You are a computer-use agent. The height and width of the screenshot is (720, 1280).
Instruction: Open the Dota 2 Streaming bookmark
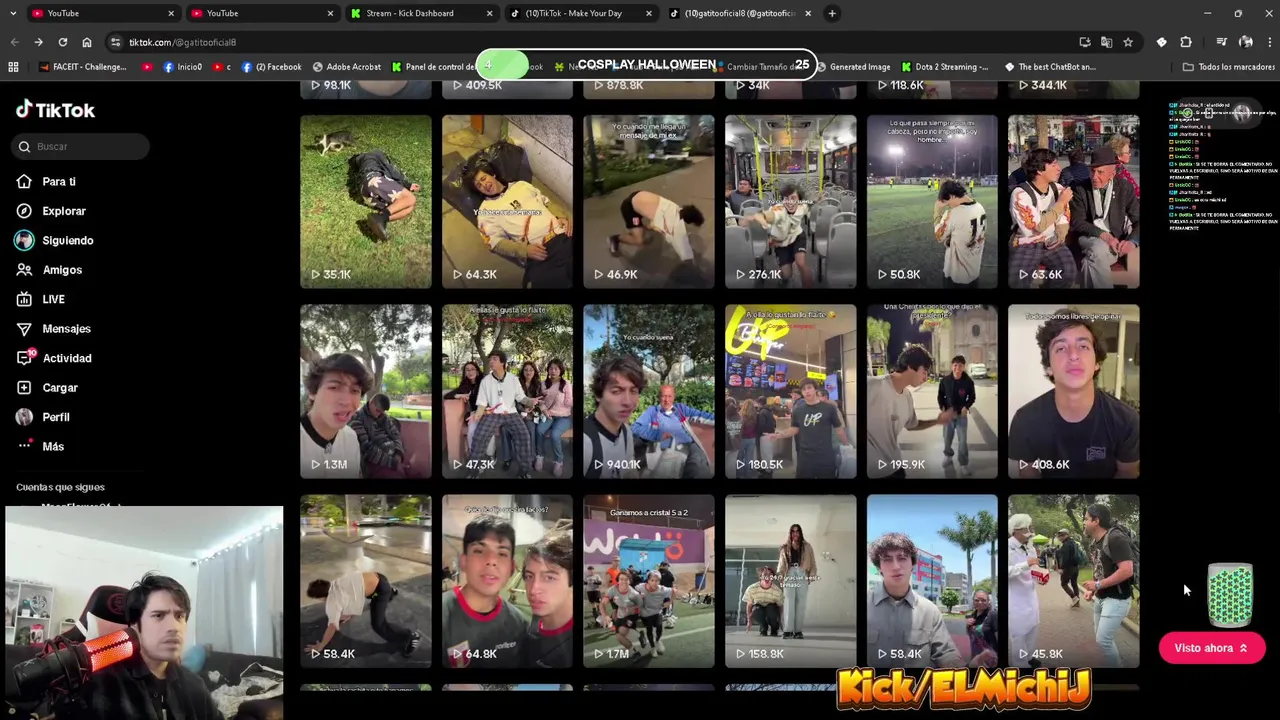click(x=944, y=67)
